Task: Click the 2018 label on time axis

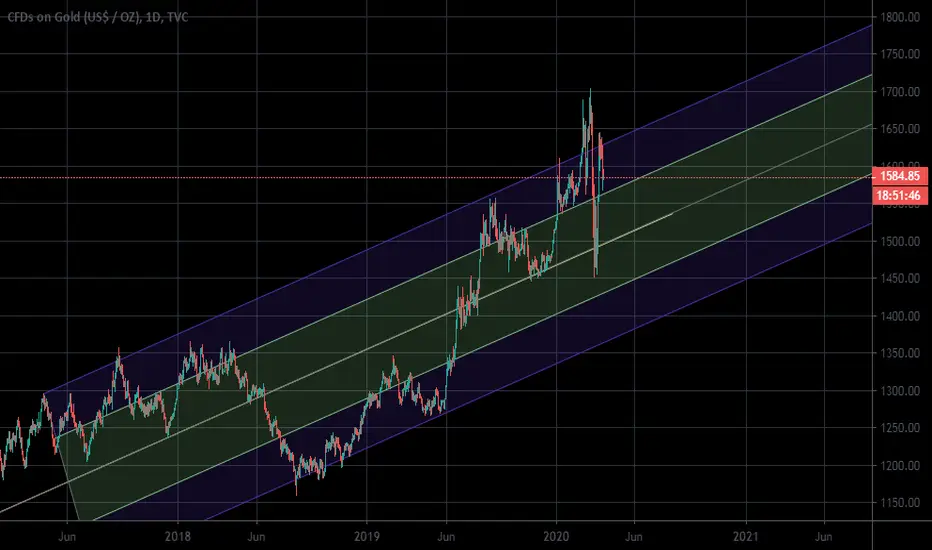Action: (x=178, y=537)
